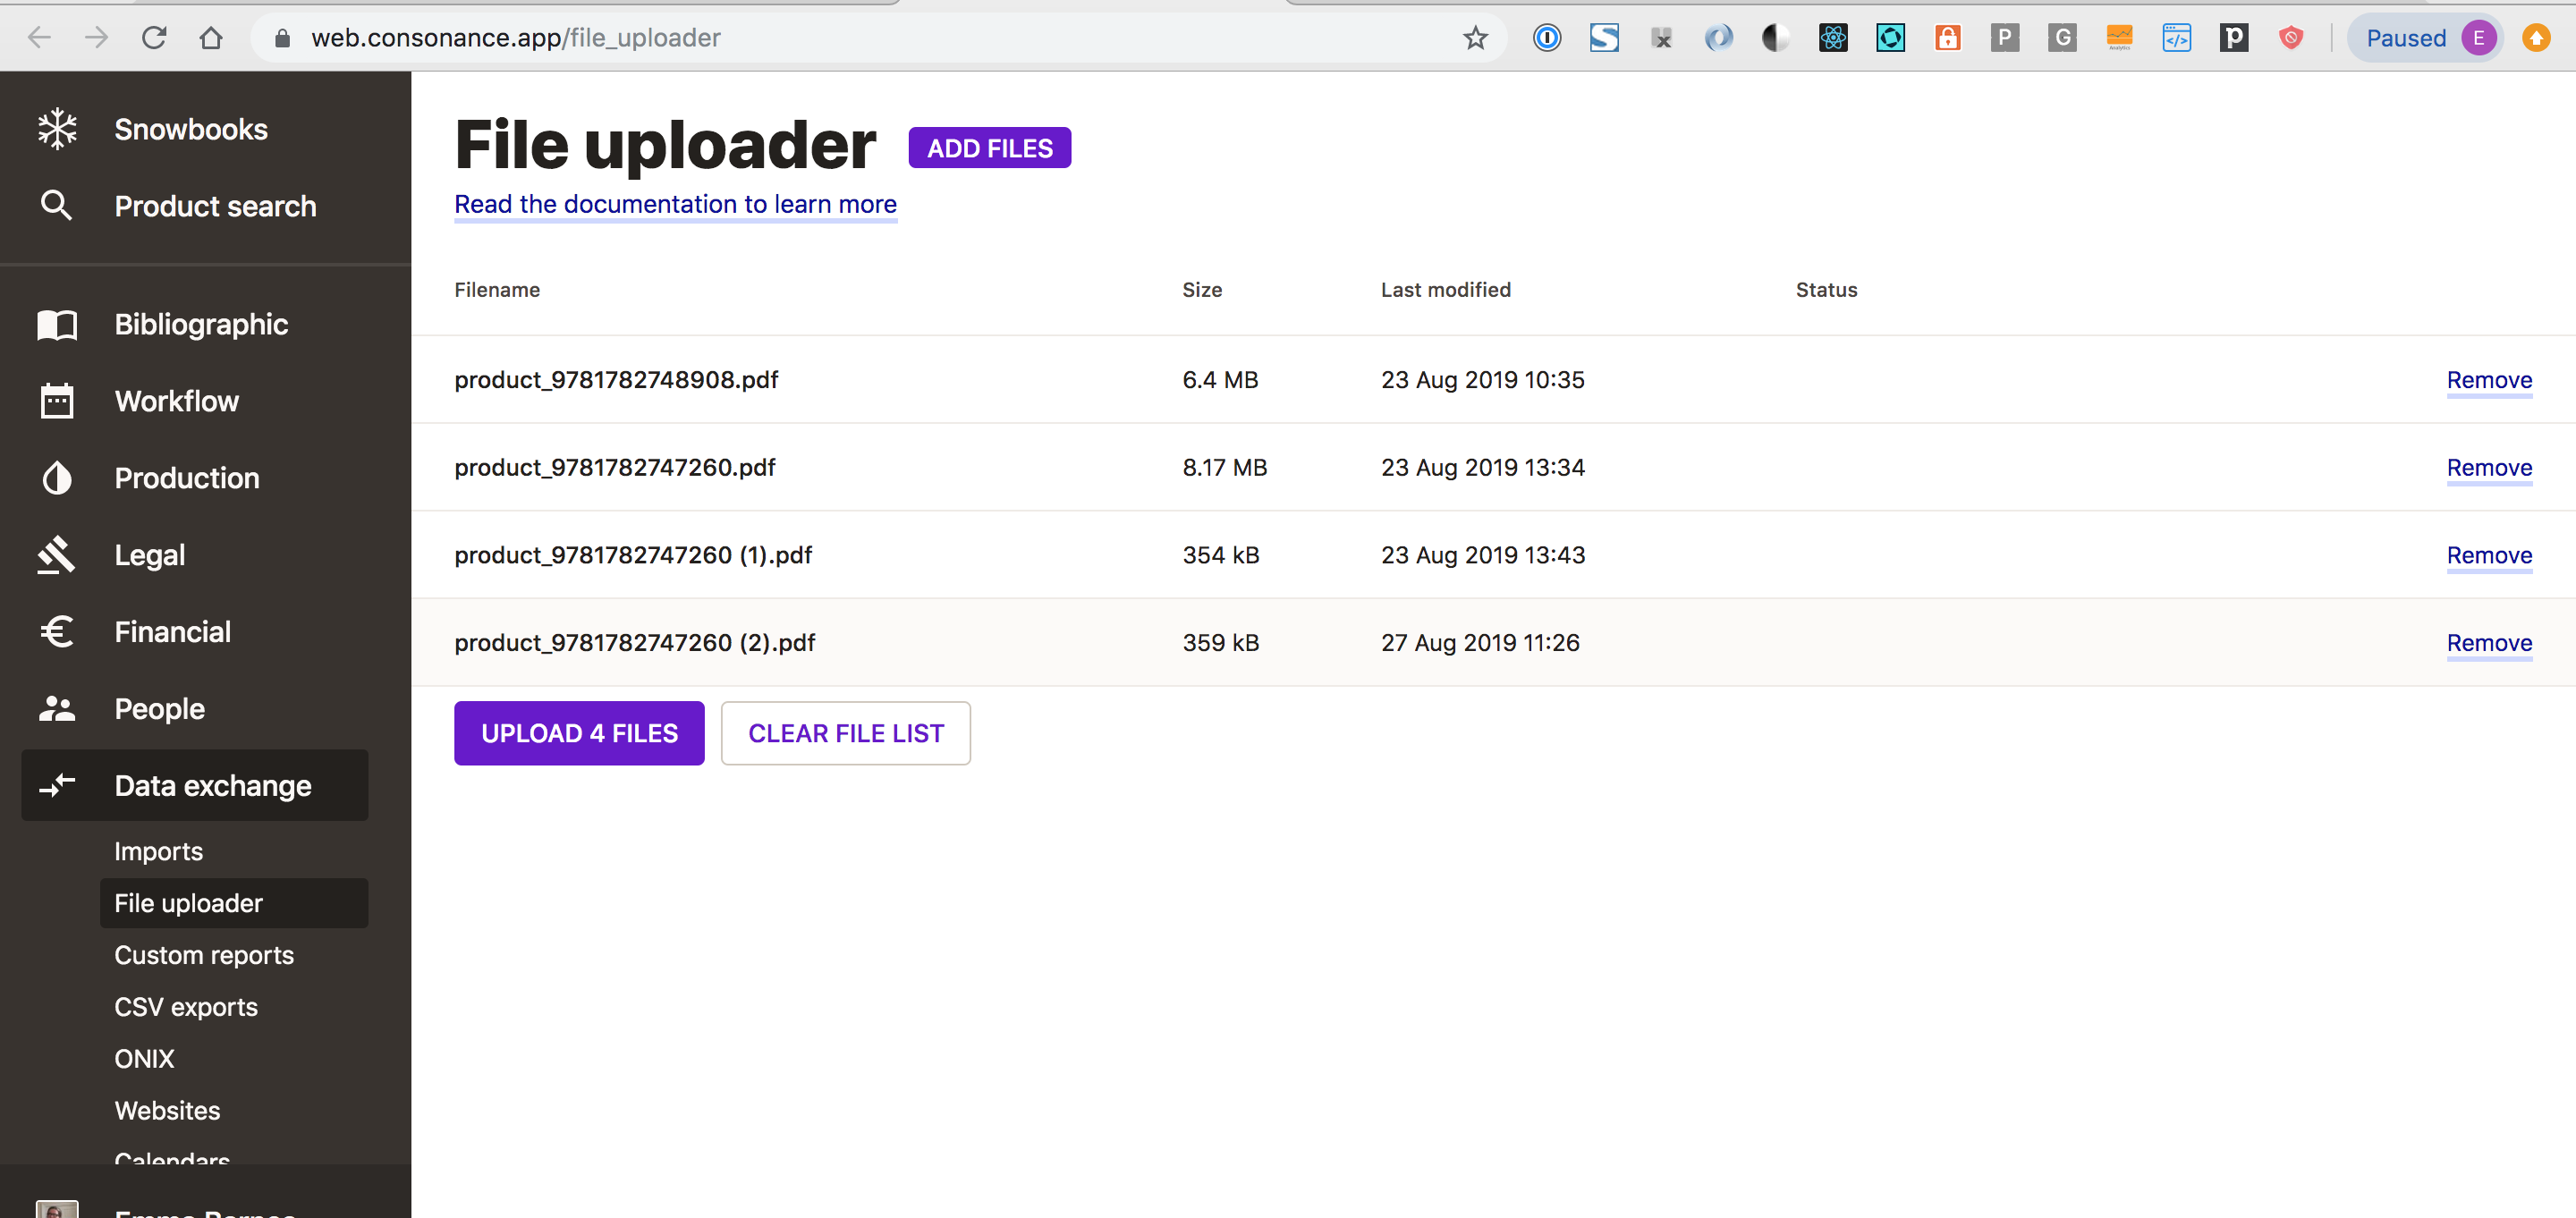Click the Workflow calendar icon

pyautogui.click(x=57, y=401)
